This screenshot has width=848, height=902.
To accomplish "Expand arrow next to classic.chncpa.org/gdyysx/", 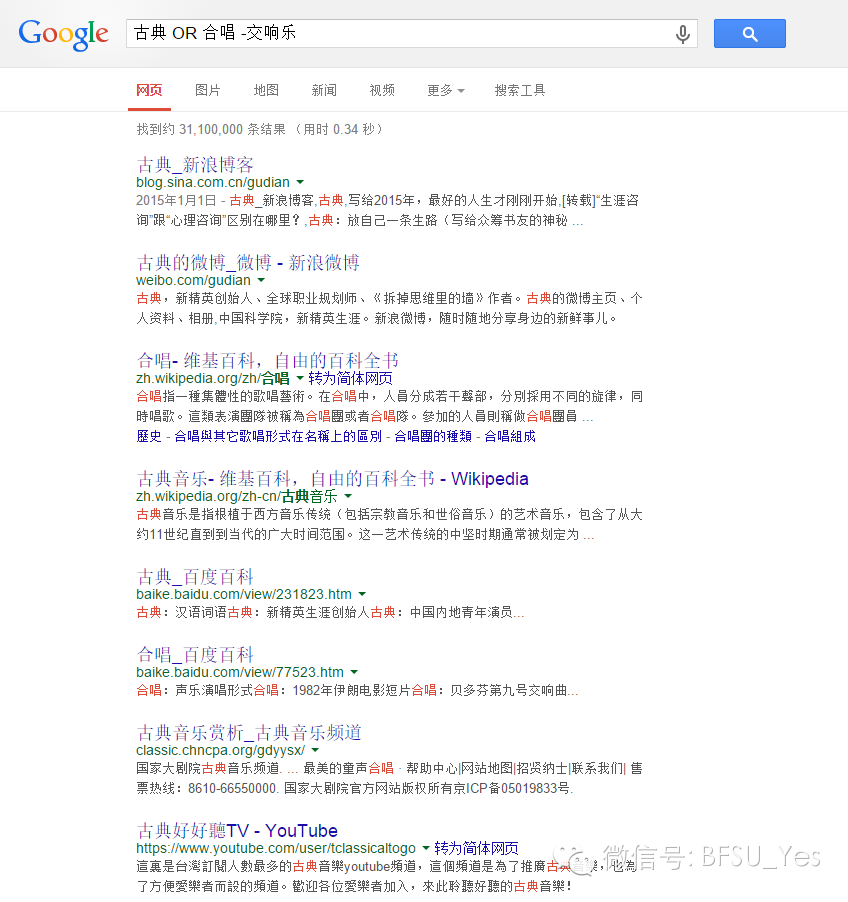I will (315, 750).
